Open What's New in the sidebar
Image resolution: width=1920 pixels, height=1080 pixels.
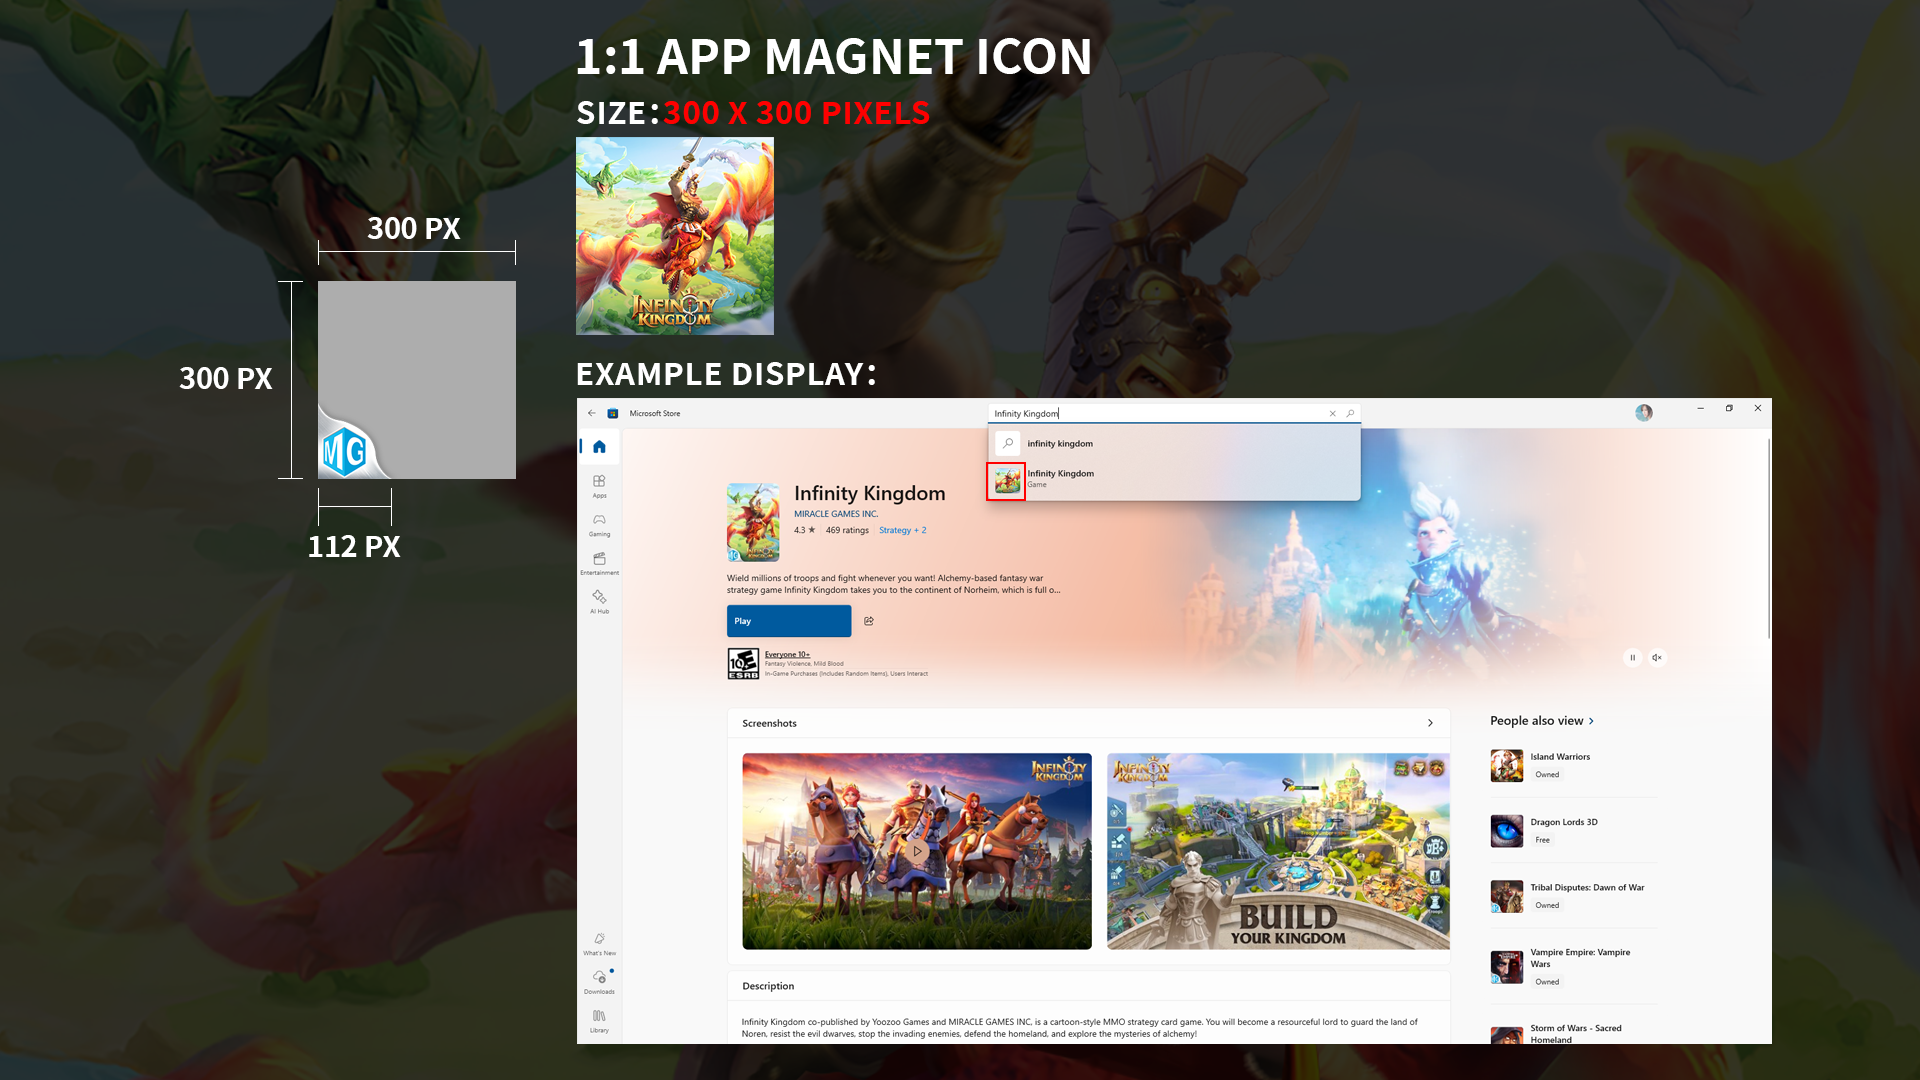[599, 944]
